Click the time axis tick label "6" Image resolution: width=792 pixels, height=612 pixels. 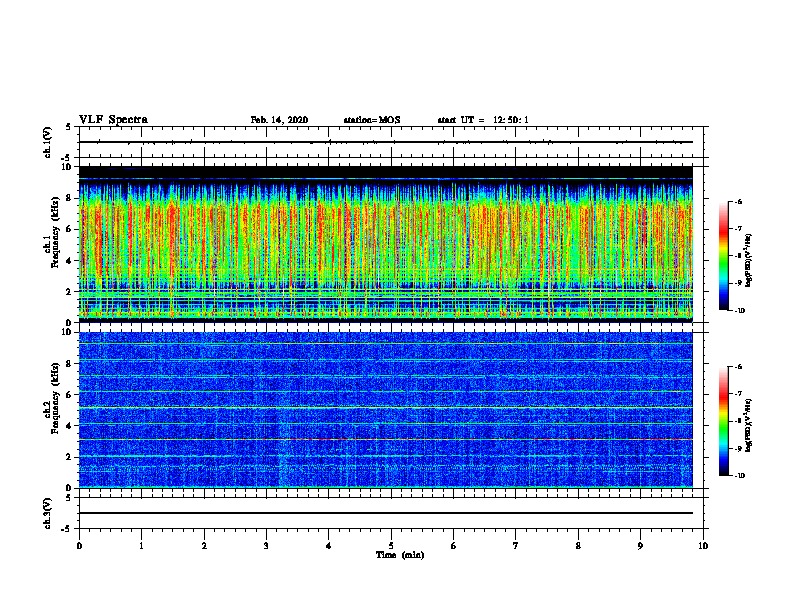tap(453, 546)
